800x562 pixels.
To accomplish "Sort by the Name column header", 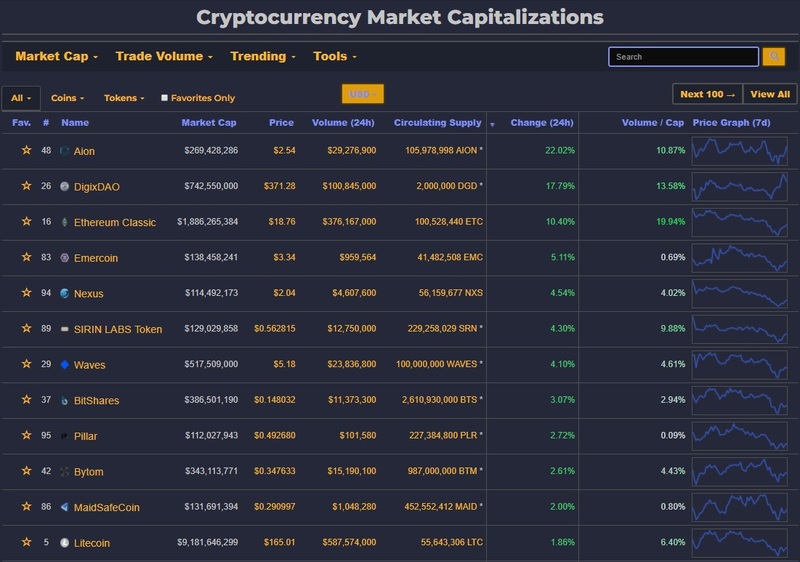I will [75, 122].
